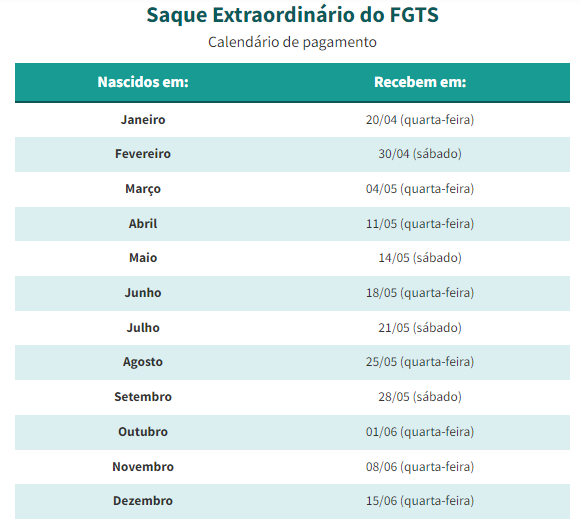Viewport: 581px width, 523px height.
Task: Click the 28/05 (sábado) date for Setembro
Action: click(x=420, y=397)
